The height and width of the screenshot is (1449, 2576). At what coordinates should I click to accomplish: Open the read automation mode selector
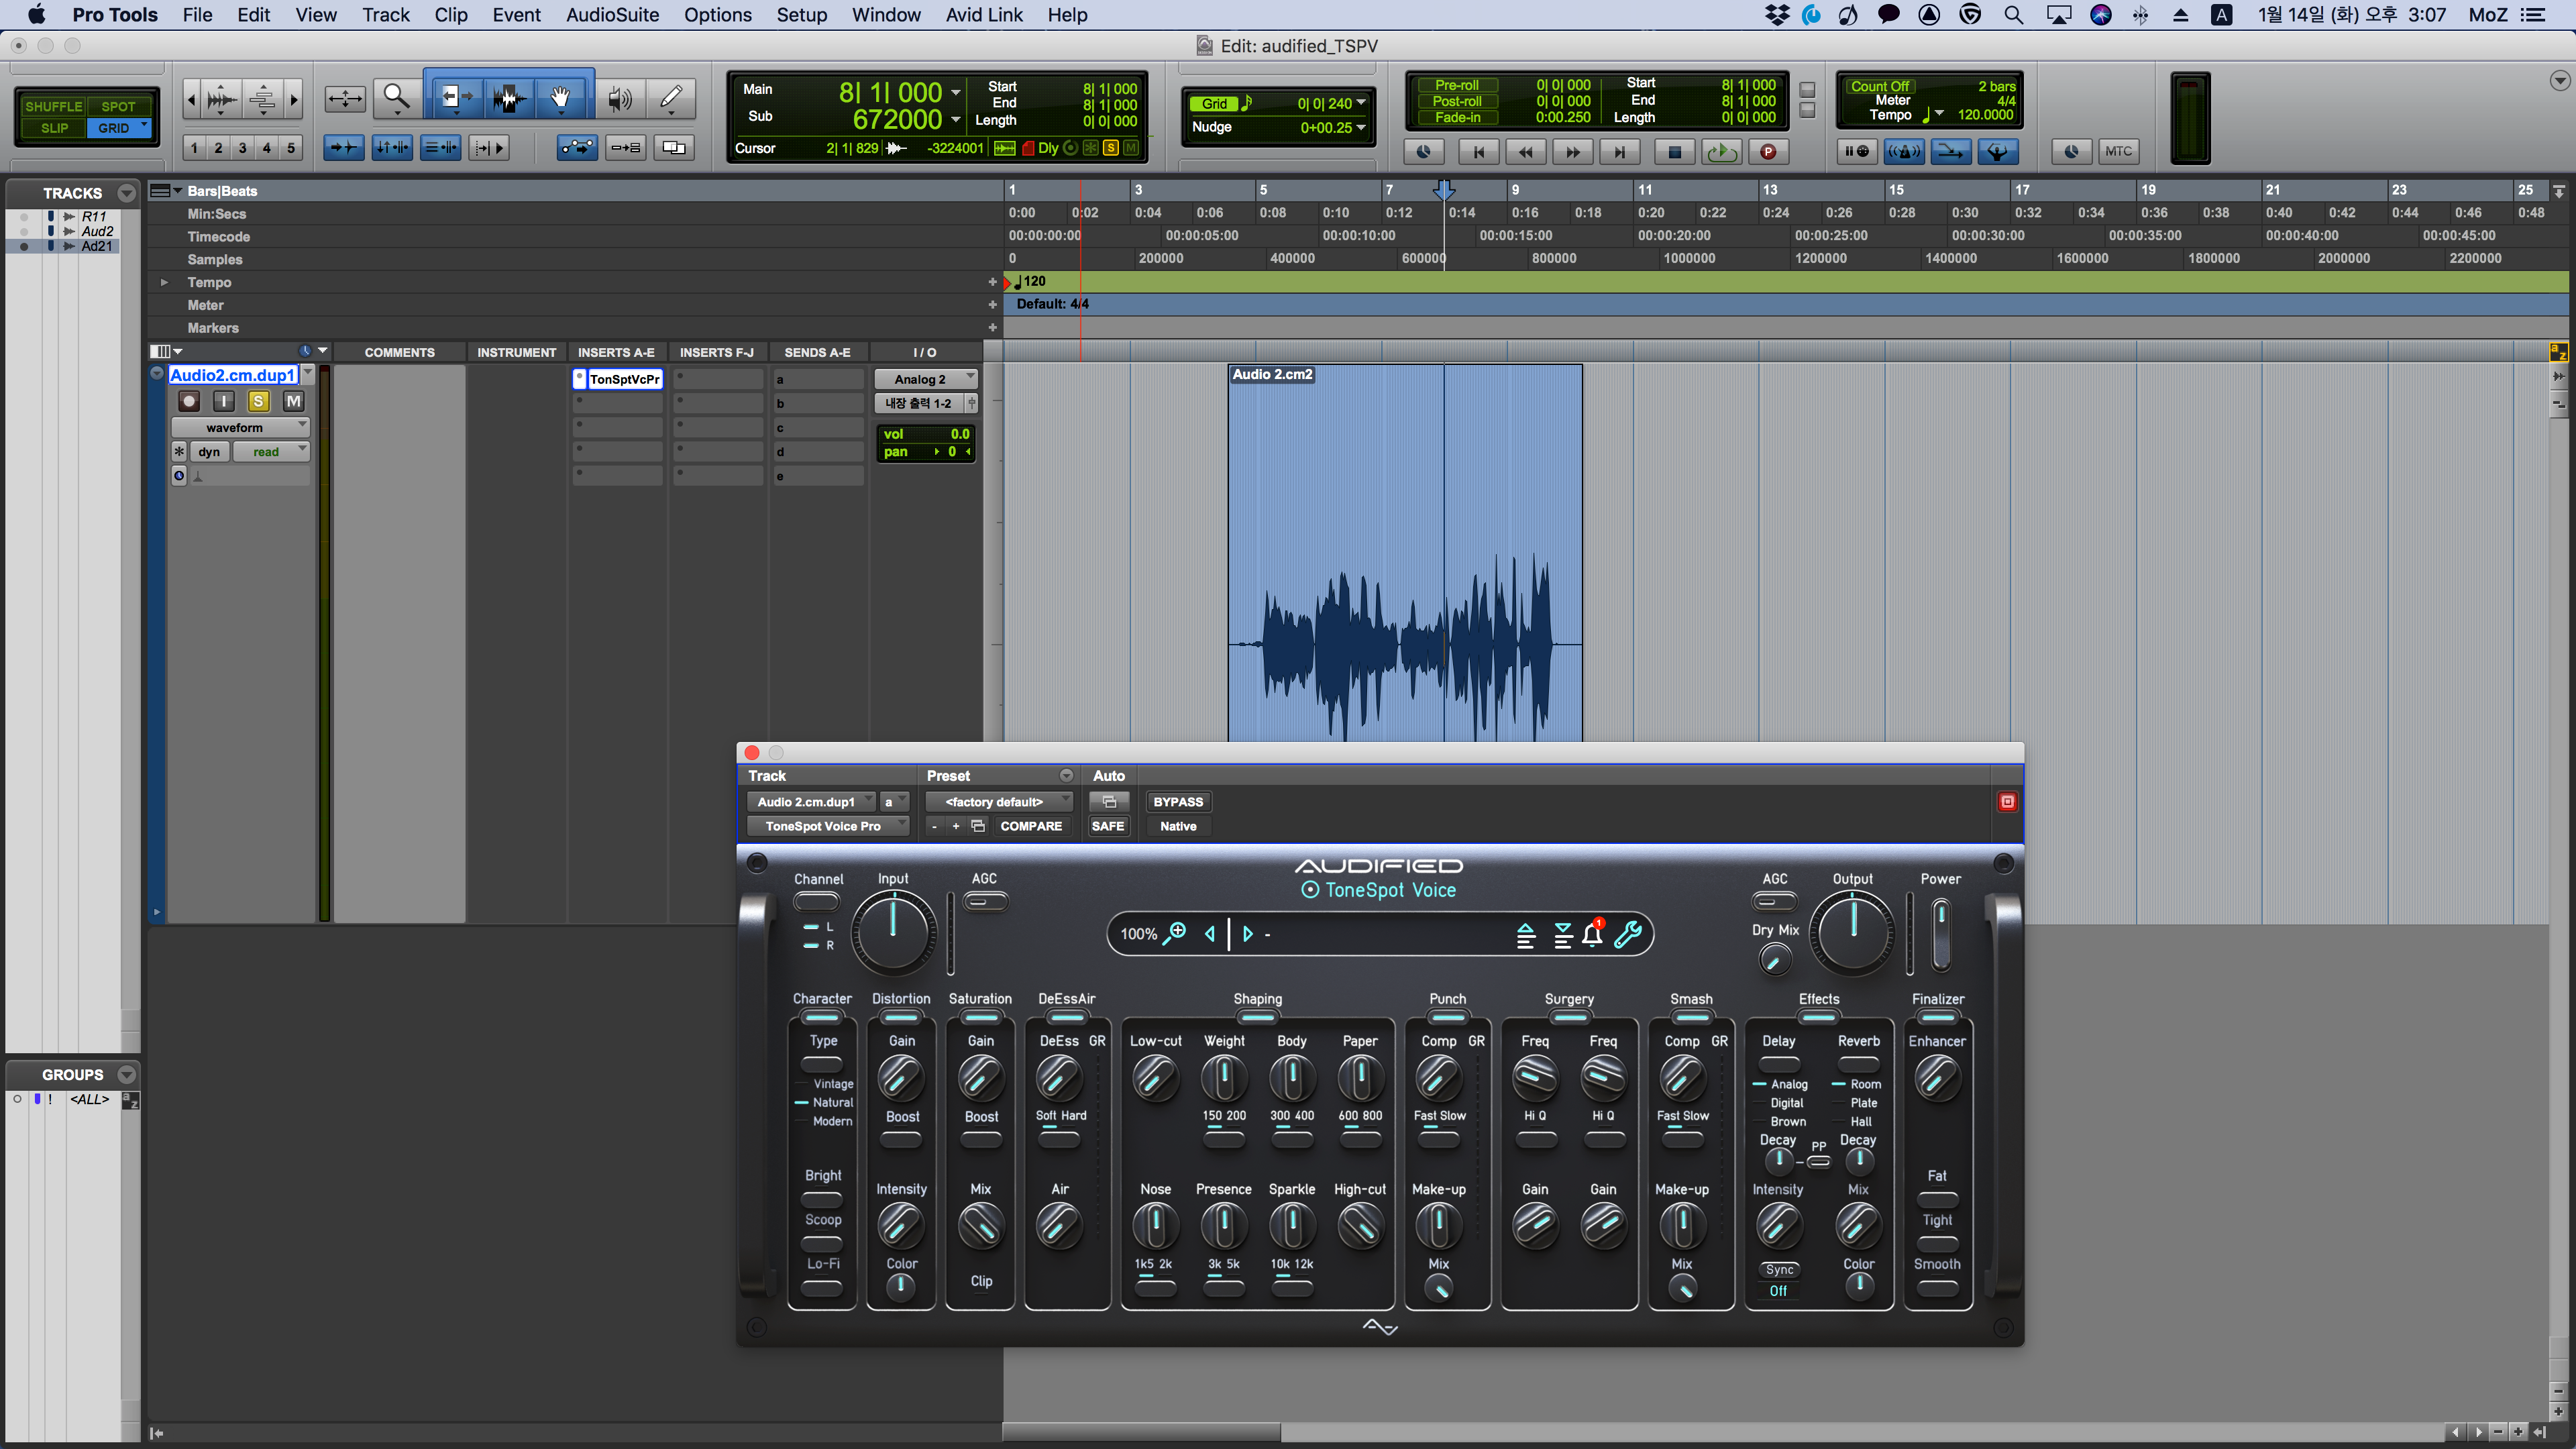click(x=271, y=452)
